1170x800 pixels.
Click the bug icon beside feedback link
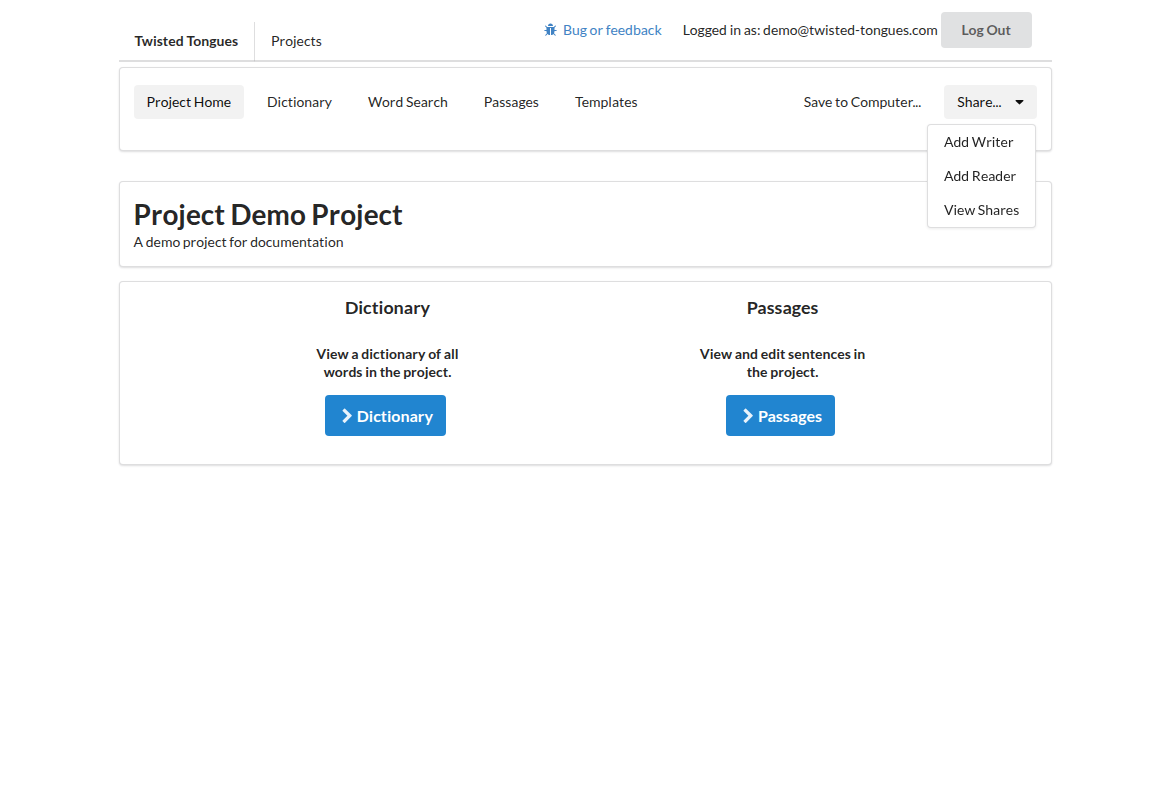(x=550, y=30)
